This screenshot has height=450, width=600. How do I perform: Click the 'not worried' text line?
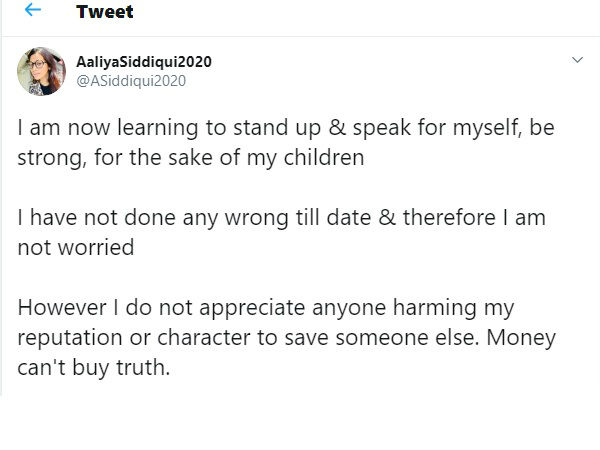[x=76, y=248]
